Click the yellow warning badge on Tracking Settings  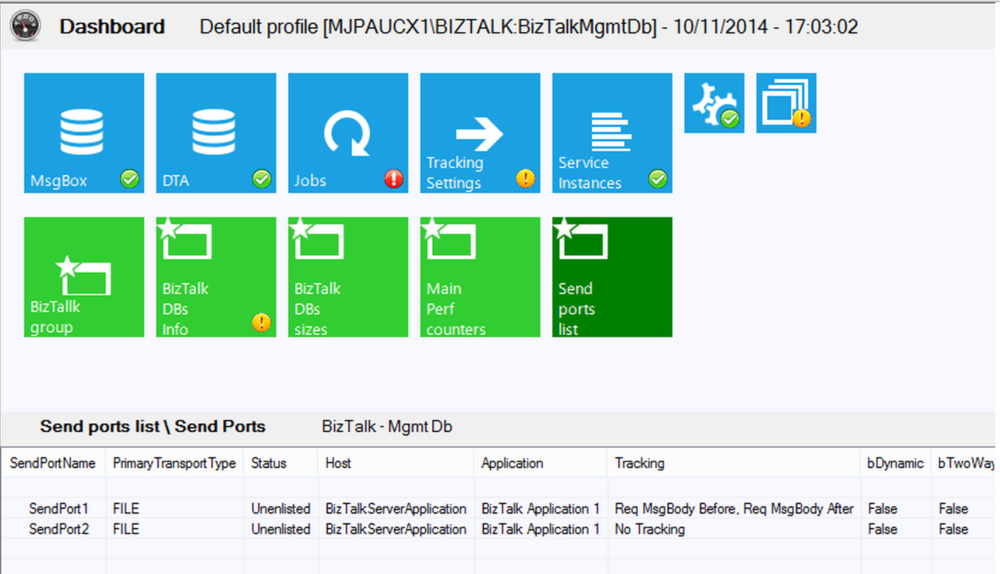tap(526, 179)
